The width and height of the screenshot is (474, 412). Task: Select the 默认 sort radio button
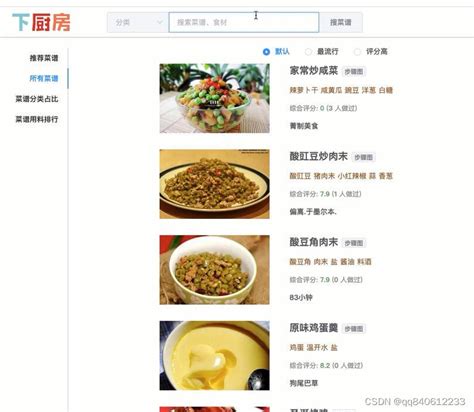tap(266, 52)
